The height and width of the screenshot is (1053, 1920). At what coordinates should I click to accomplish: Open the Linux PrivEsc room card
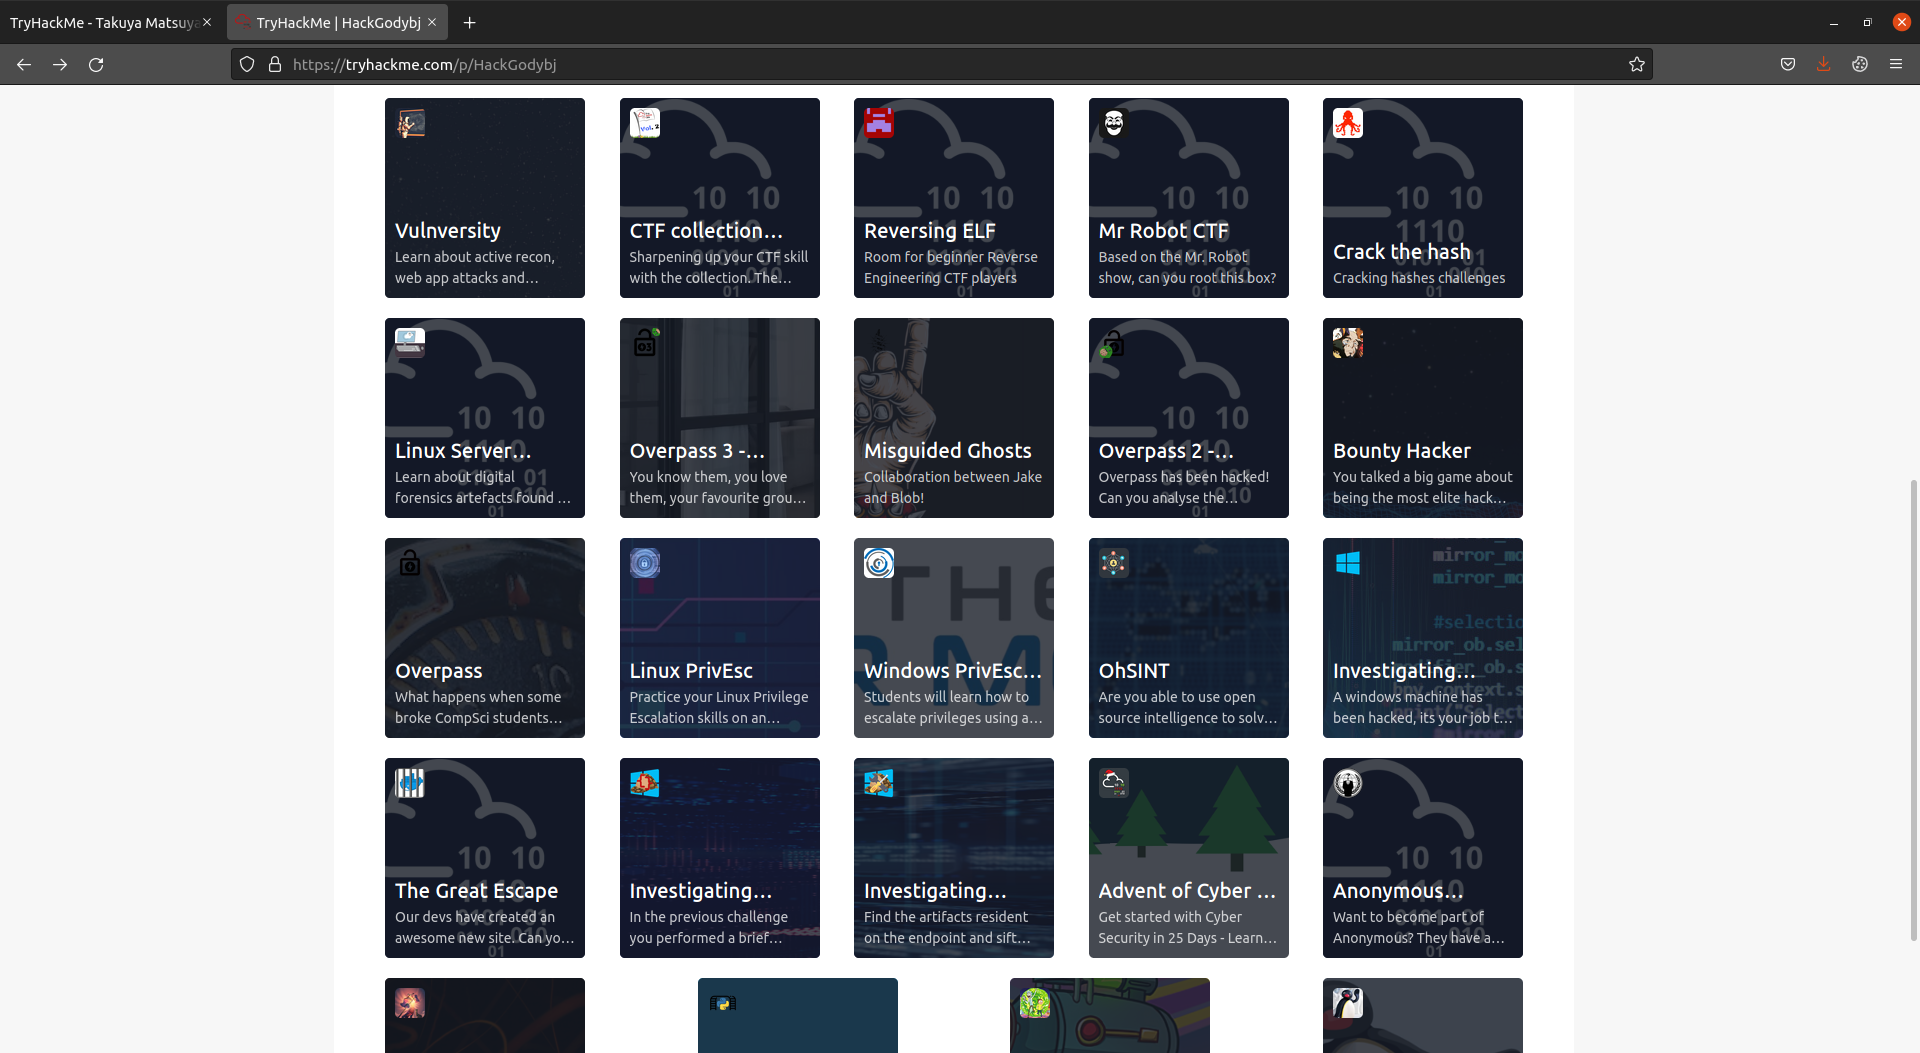(x=719, y=638)
